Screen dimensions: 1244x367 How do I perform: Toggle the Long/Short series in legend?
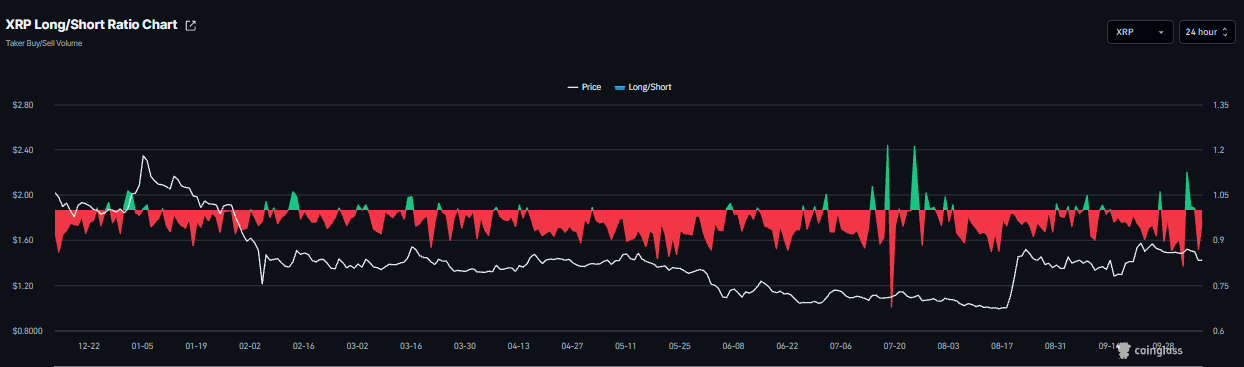pos(642,88)
